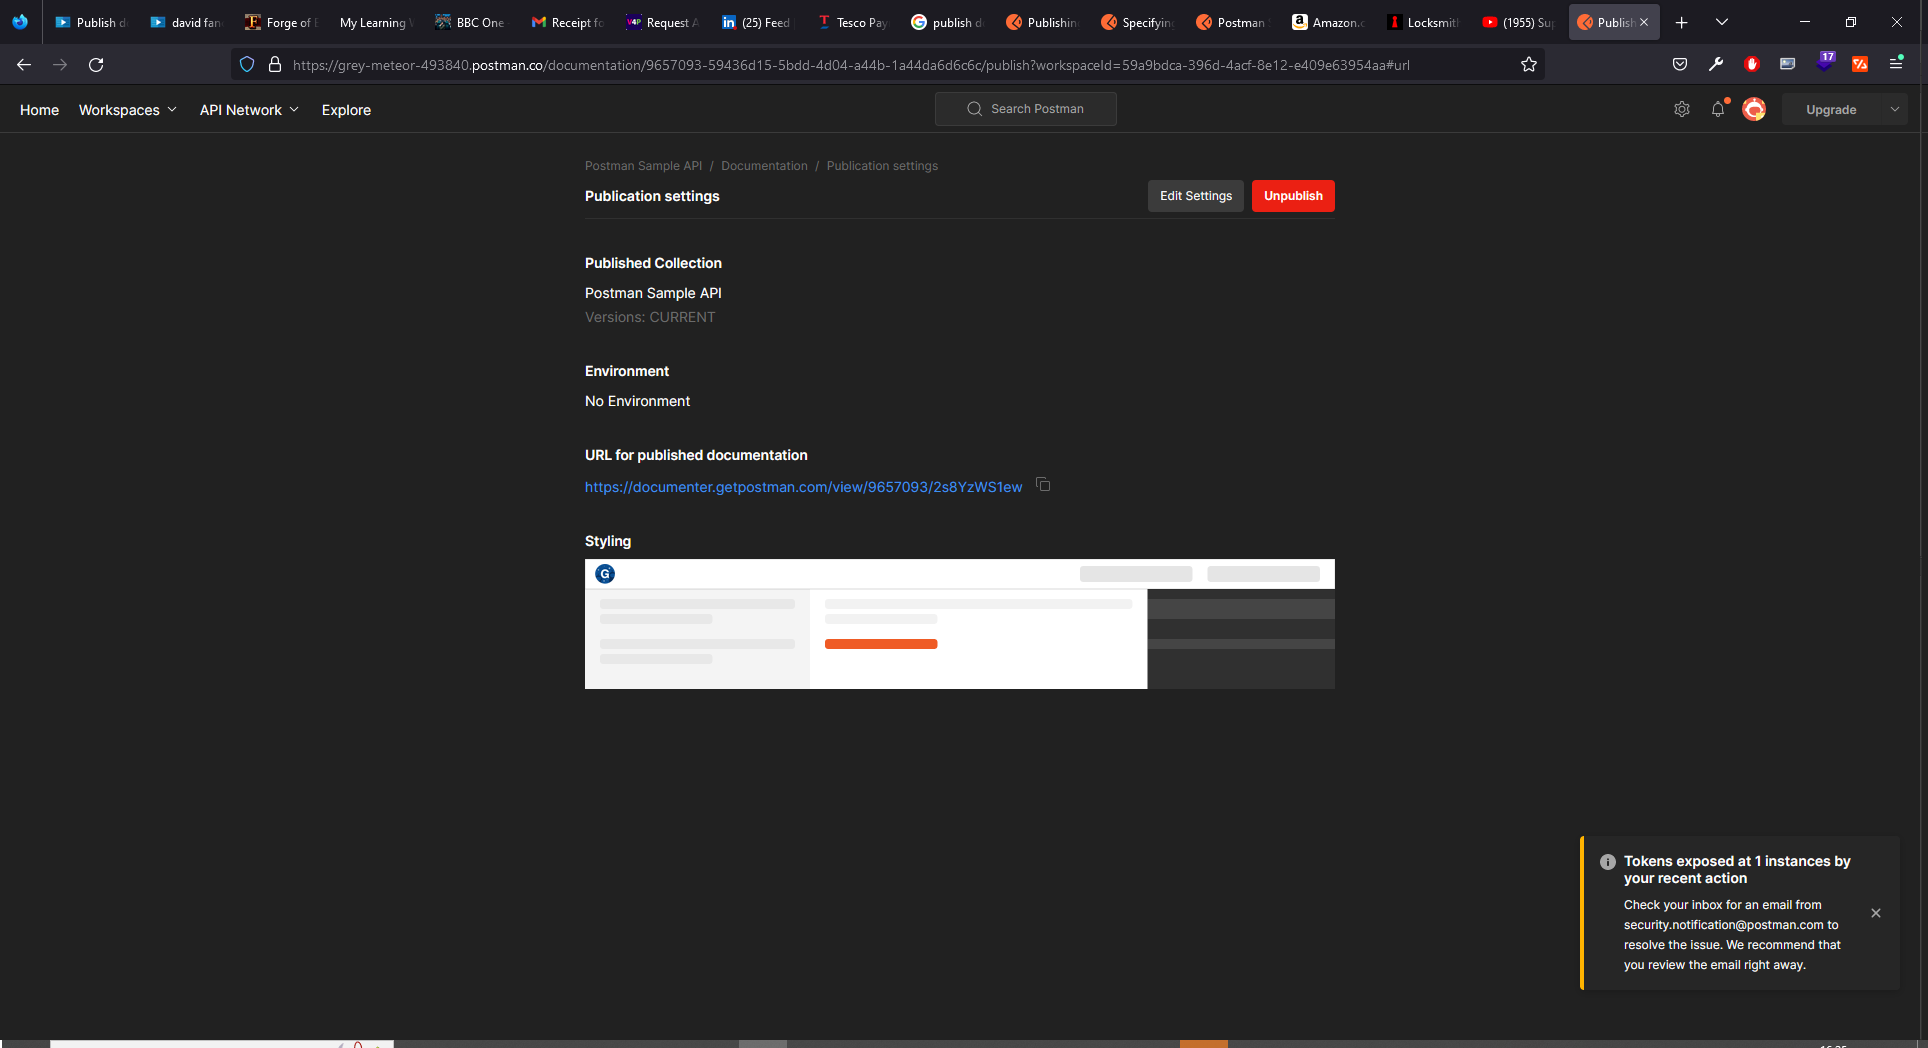This screenshot has height=1048, width=1928.
Task: Expand the Upgrade dropdown arrow
Action: coord(1895,110)
